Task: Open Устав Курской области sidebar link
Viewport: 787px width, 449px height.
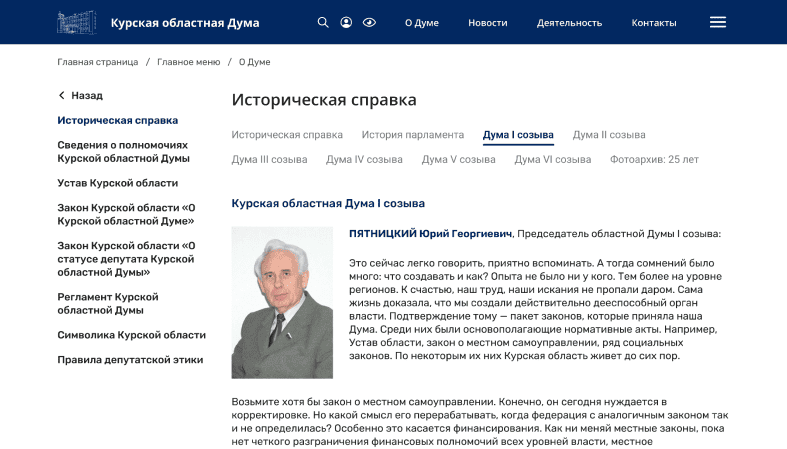Action: point(117,183)
